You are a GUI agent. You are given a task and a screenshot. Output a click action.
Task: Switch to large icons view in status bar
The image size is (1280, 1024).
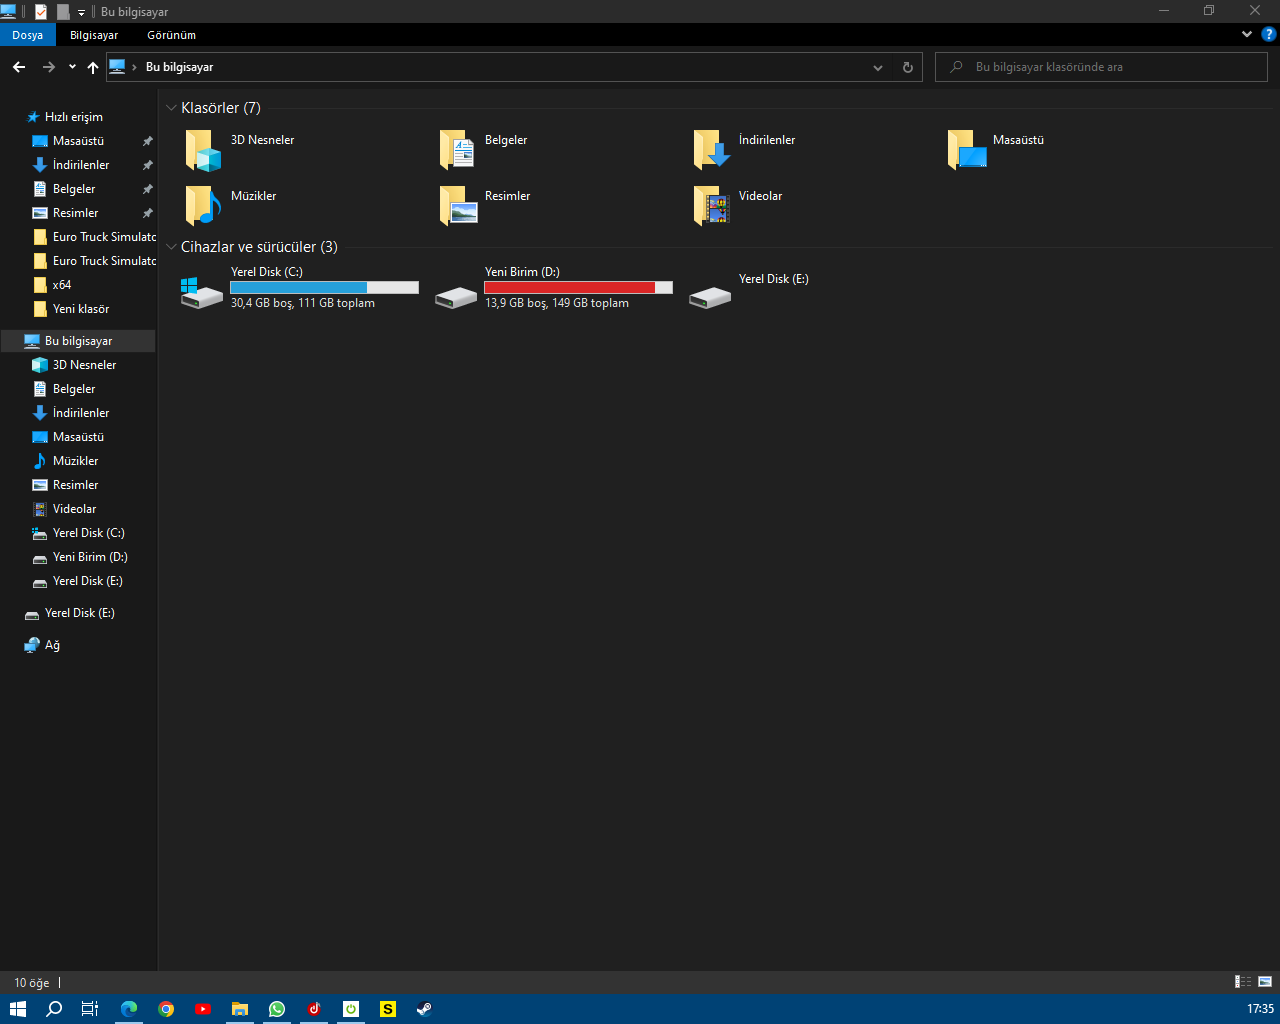(1265, 982)
